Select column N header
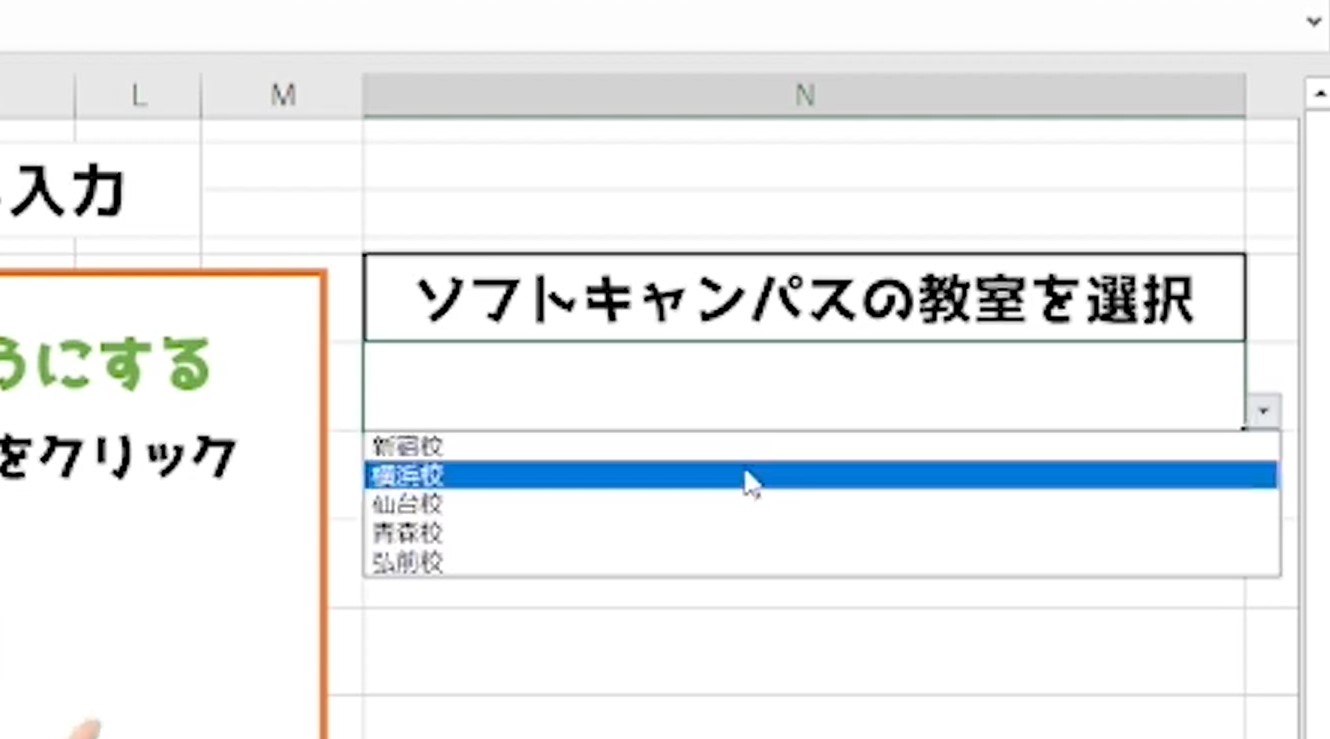Image resolution: width=1330 pixels, height=739 pixels. click(804, 95)
